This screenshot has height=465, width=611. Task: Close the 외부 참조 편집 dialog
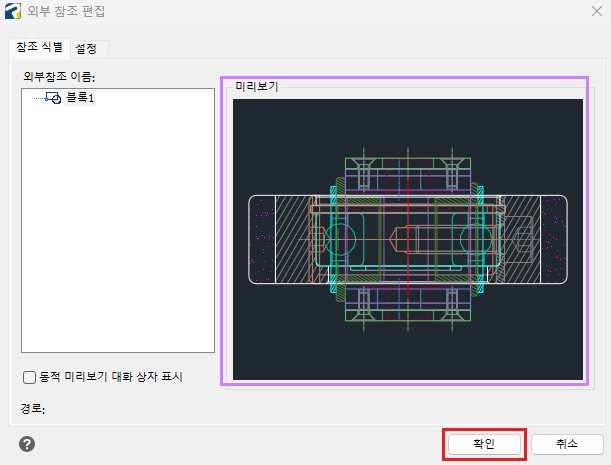[x=597, y=11]
